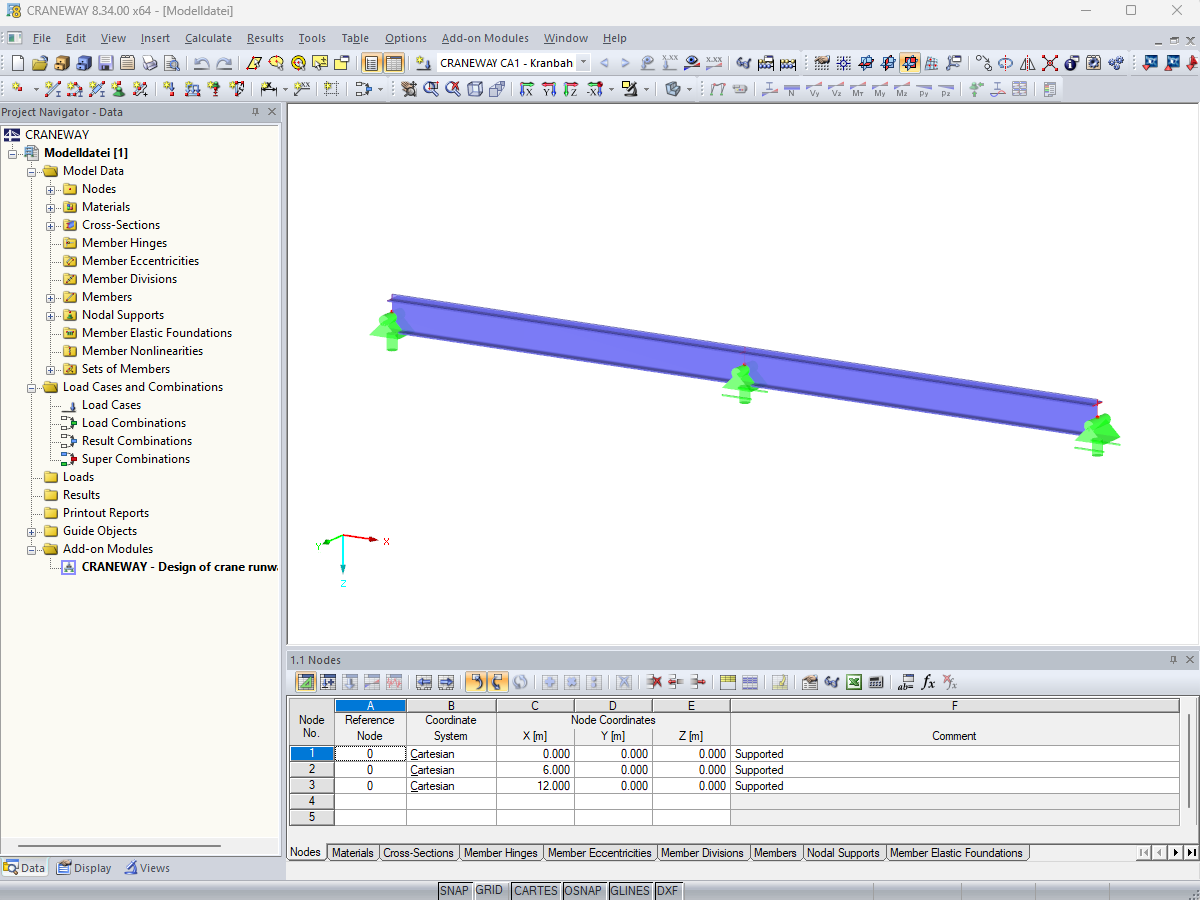This screenshot has height=900, width=1200.
Task: Click the Mirror tool icon in toolbar
Action: 1027,63
